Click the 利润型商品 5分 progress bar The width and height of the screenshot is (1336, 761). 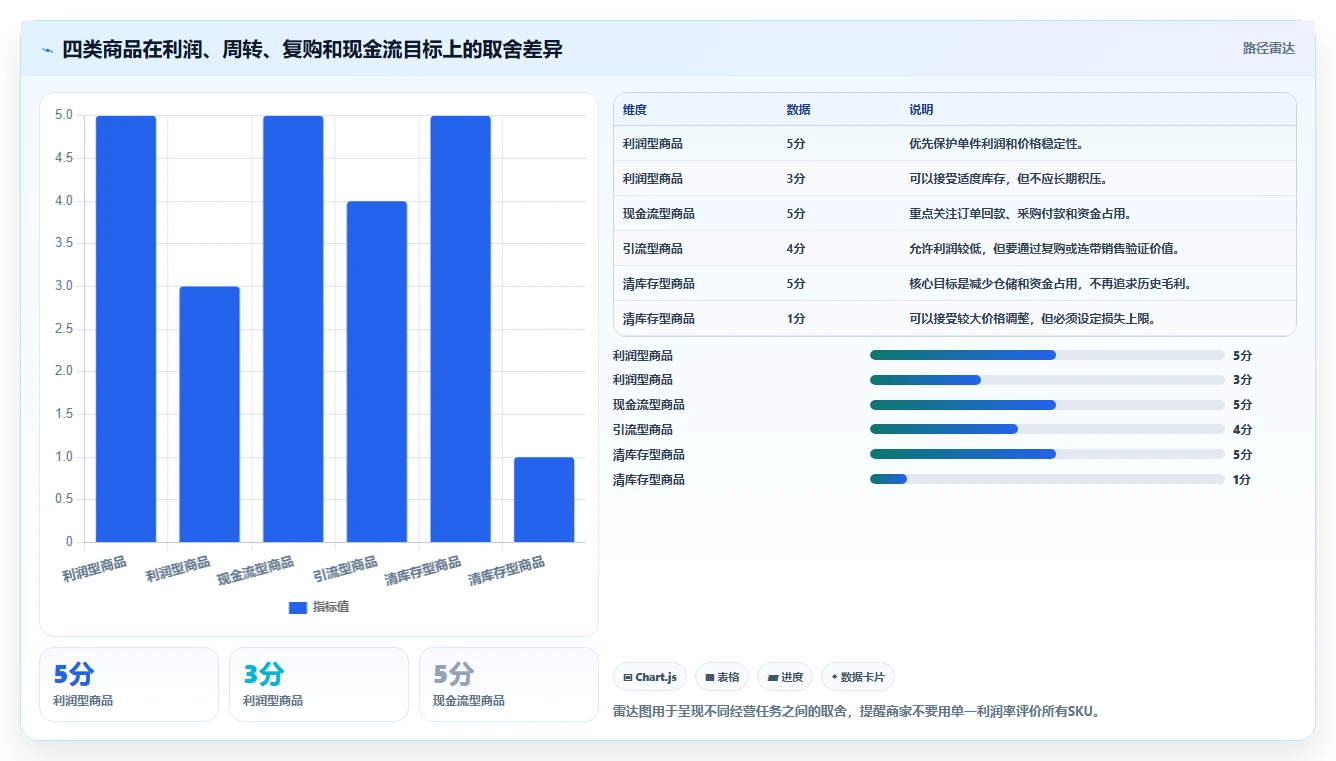pyautogui.click(x=1047, y=355)
